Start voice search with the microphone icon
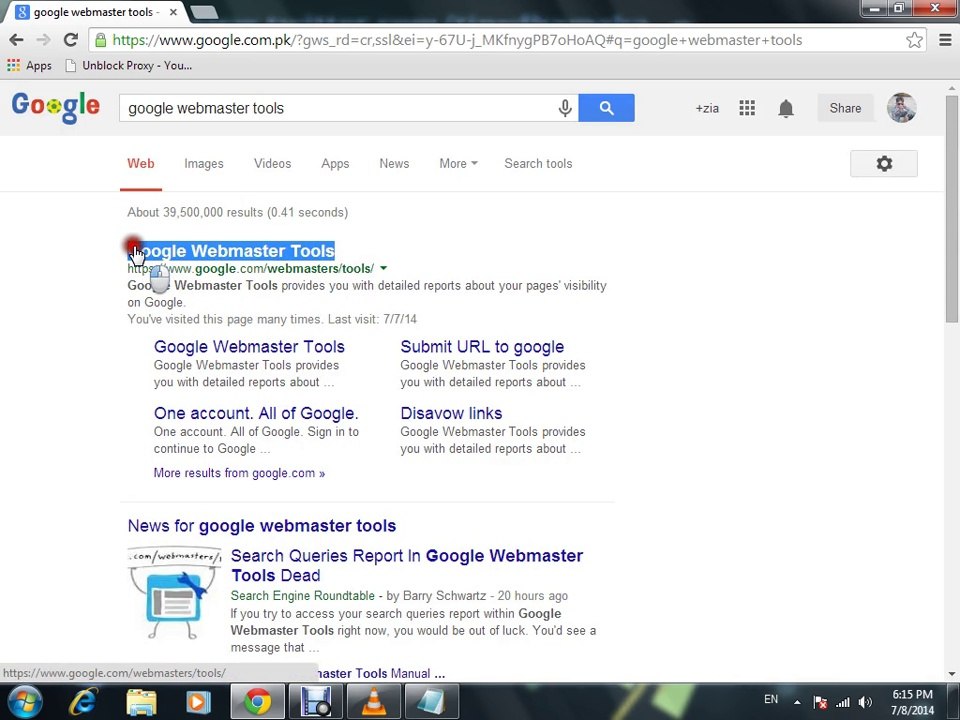The height and width of the screenshot is (720, 960). [565, 108]
